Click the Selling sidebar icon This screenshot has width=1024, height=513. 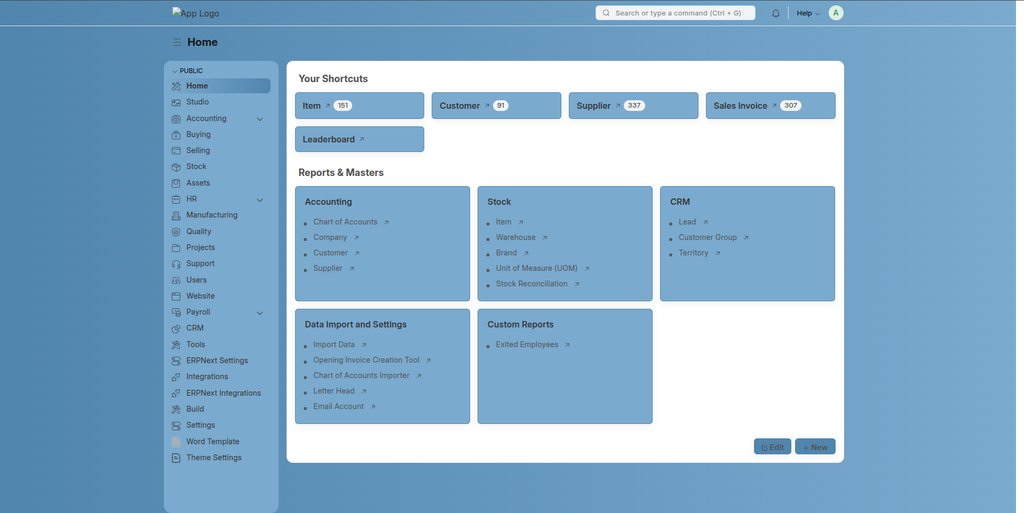tap(176, 151)
